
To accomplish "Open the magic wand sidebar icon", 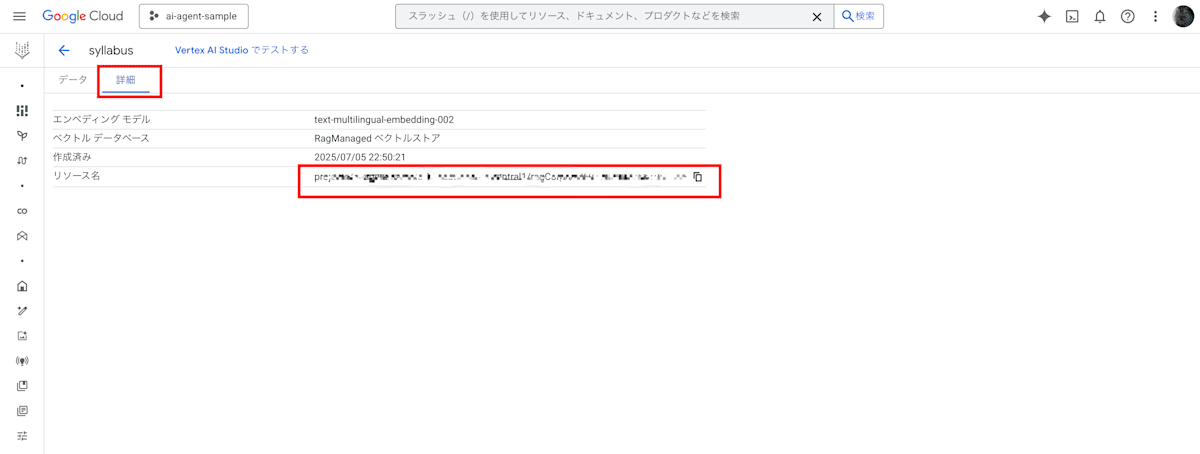I will (x=22, y=311).
